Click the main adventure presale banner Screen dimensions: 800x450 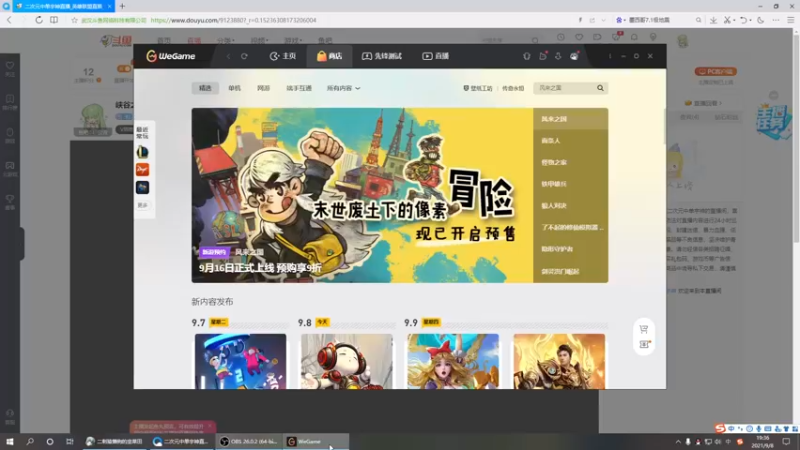pos(362,195)
